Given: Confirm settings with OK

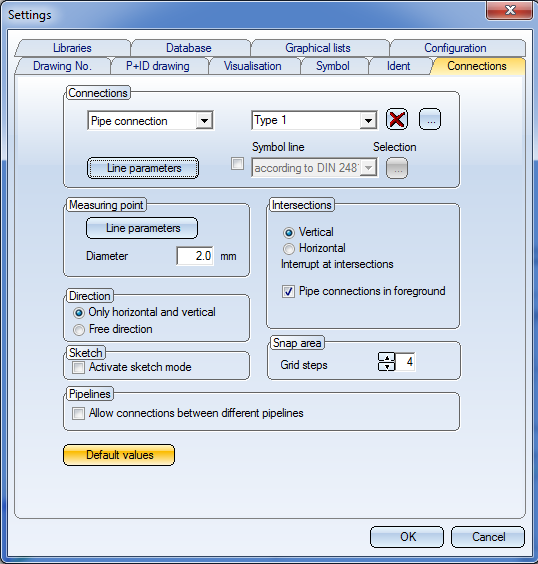Looking at the screenshot, I should [407, 537].
